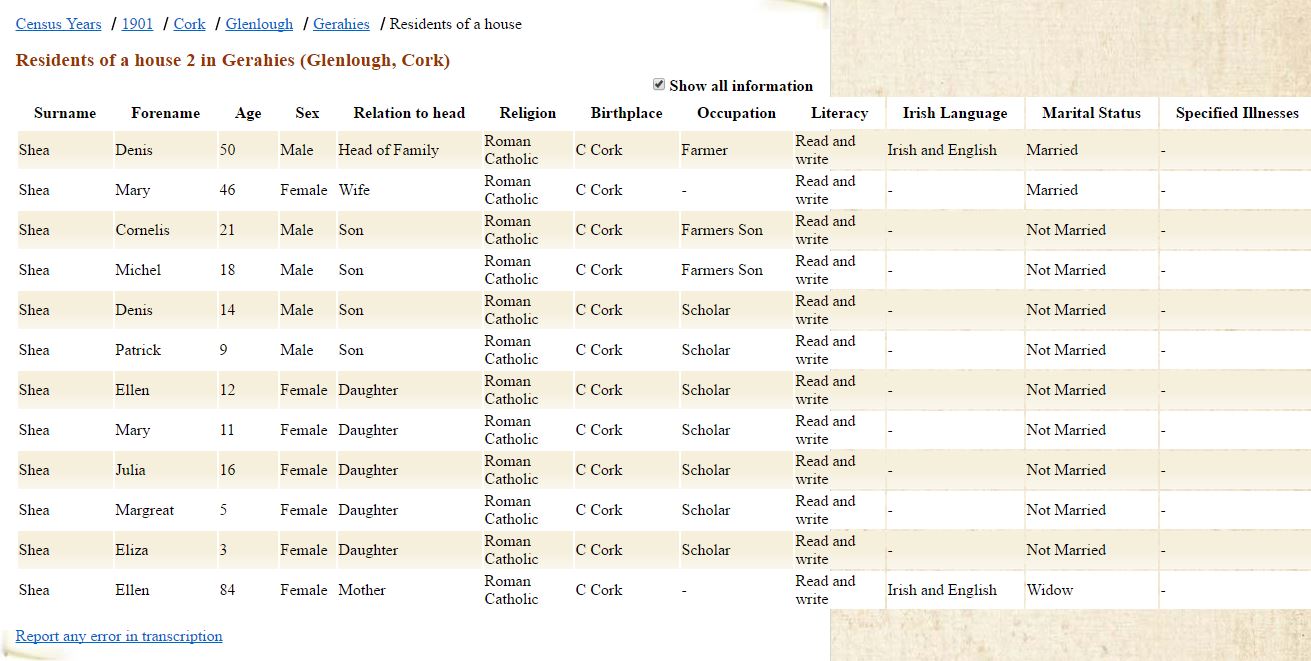
Task: Uncheck the Show all information checkbox
Action: [659, 85]
